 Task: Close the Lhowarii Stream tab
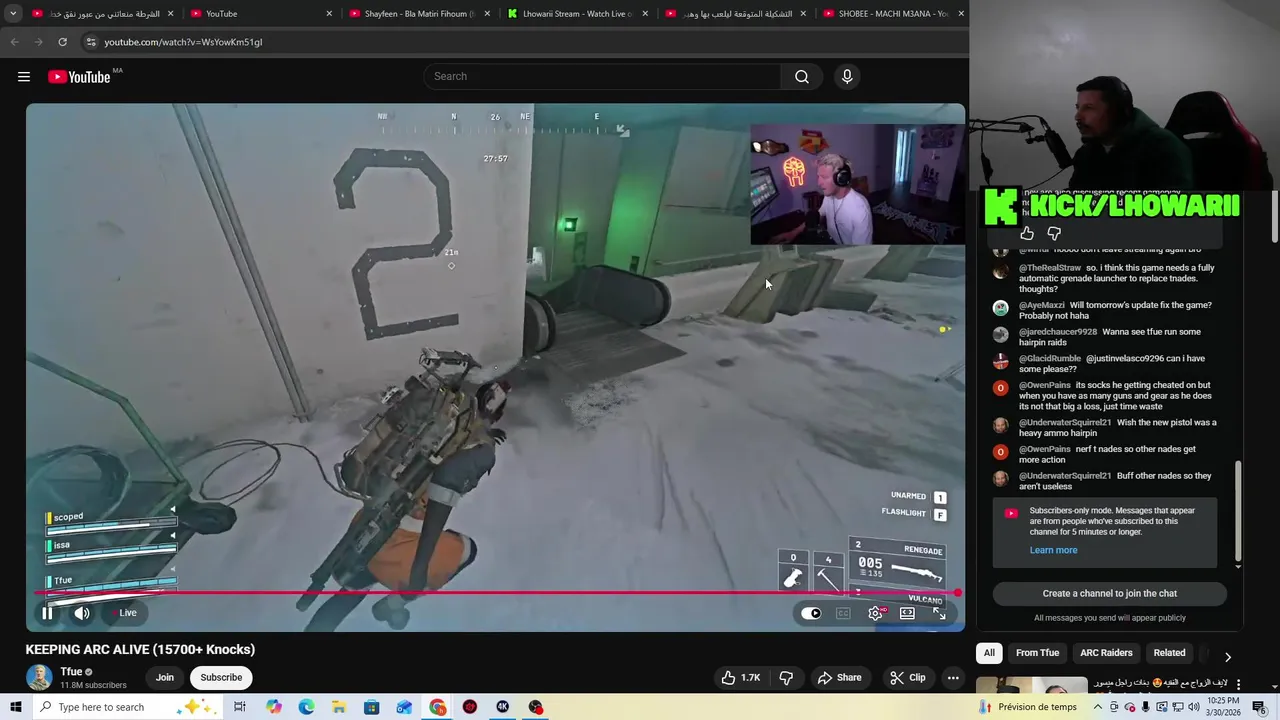[644, 14]
